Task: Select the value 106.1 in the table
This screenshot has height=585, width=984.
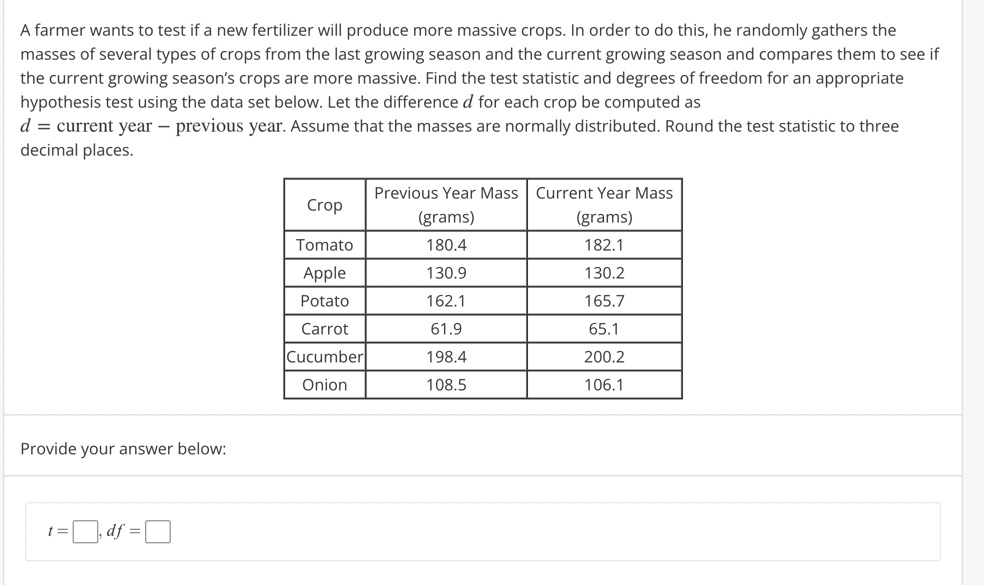Action: tap(602, 384)
